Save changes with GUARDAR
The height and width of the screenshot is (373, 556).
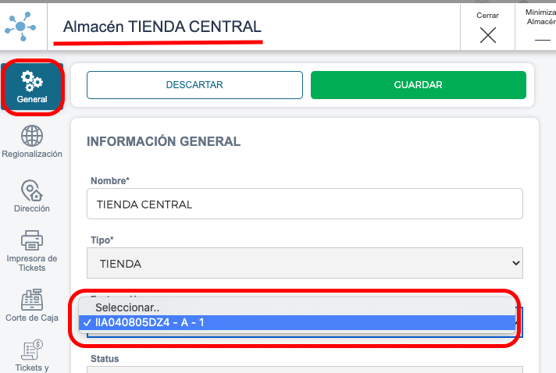pos(418,85)
